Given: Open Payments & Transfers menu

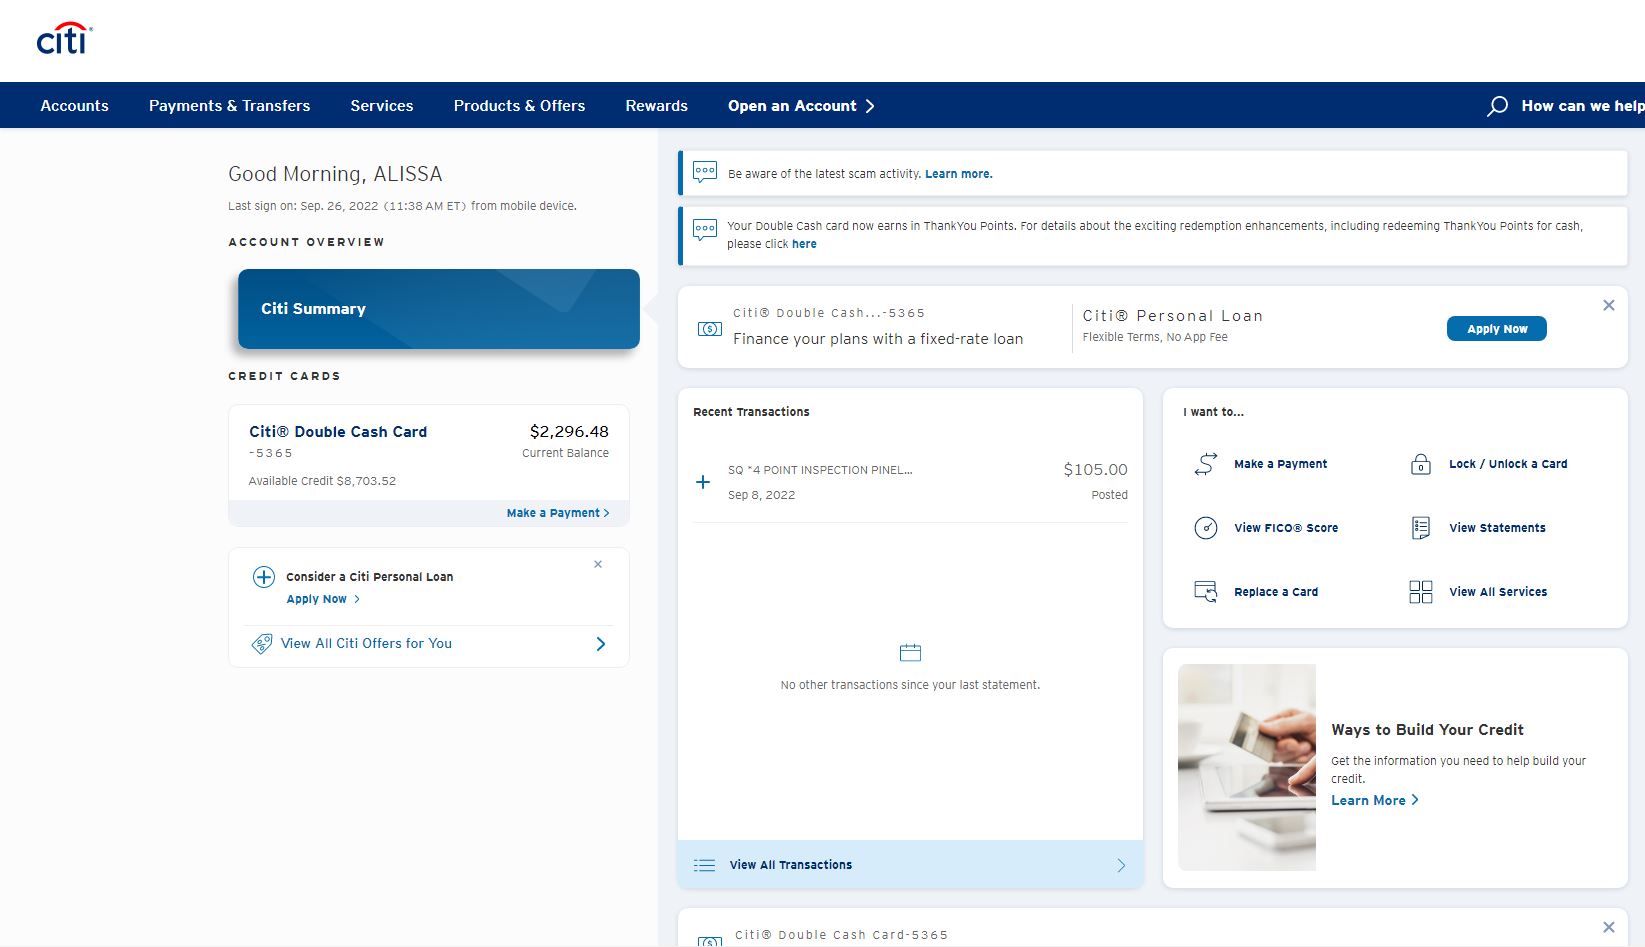Looking at the screenshot, I should 230,106.
